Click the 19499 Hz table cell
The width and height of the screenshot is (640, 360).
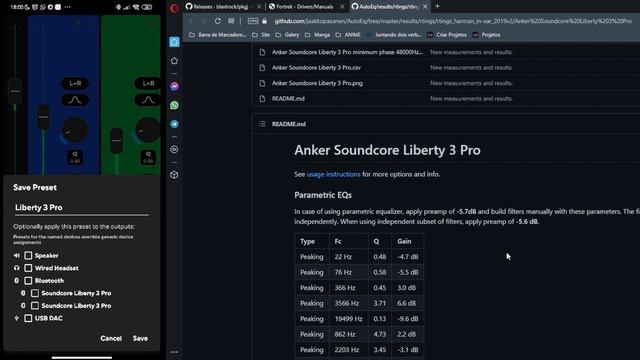coord(349,319)
